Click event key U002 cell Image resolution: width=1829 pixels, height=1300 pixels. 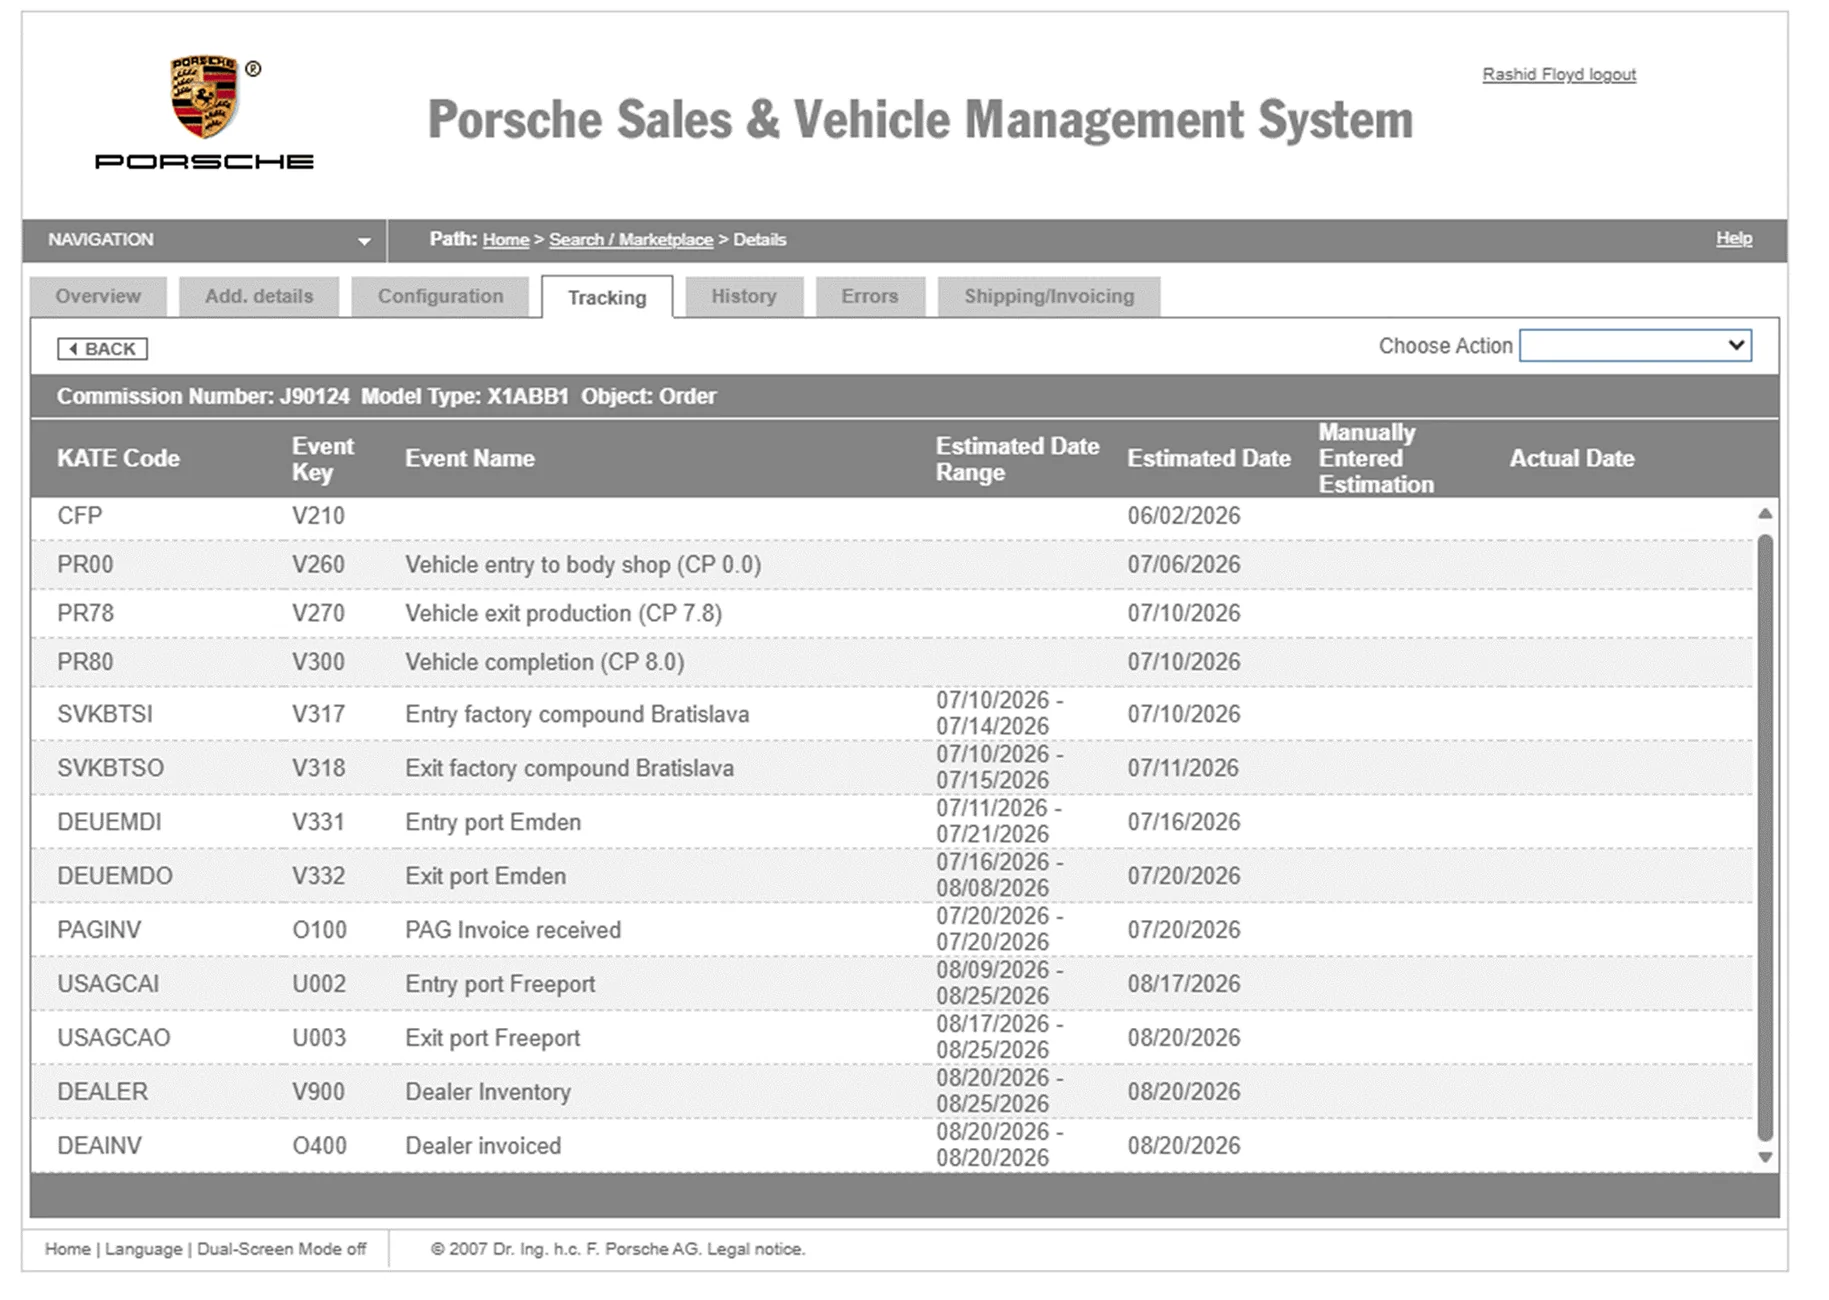[319, 985]
